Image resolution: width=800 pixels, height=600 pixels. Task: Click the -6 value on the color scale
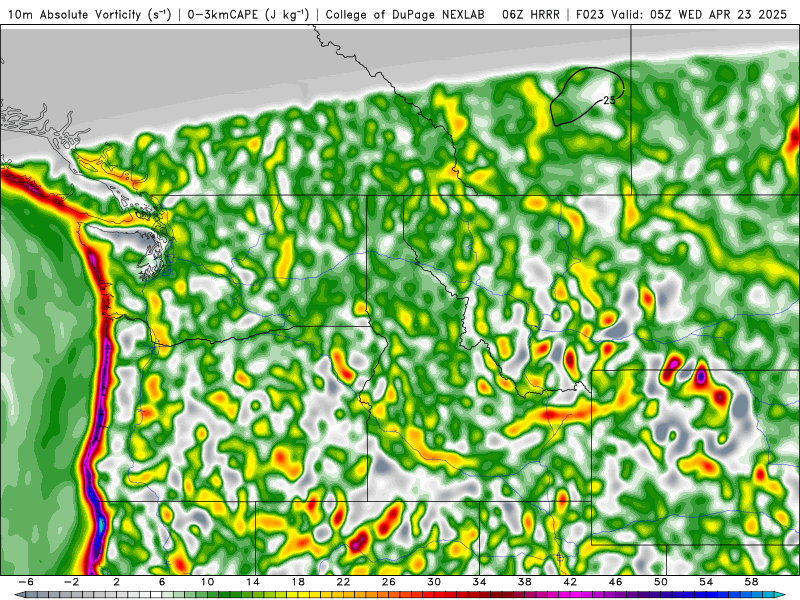click(x=26, y=582)
